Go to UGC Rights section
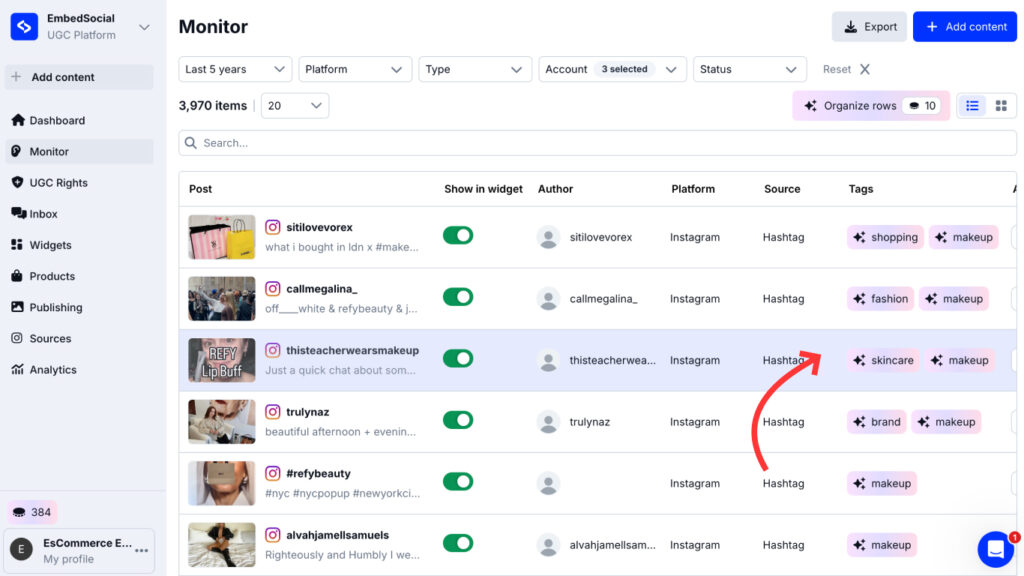Image resolution: width=1024 pixels, height=576 pixels. pos(79,183)
